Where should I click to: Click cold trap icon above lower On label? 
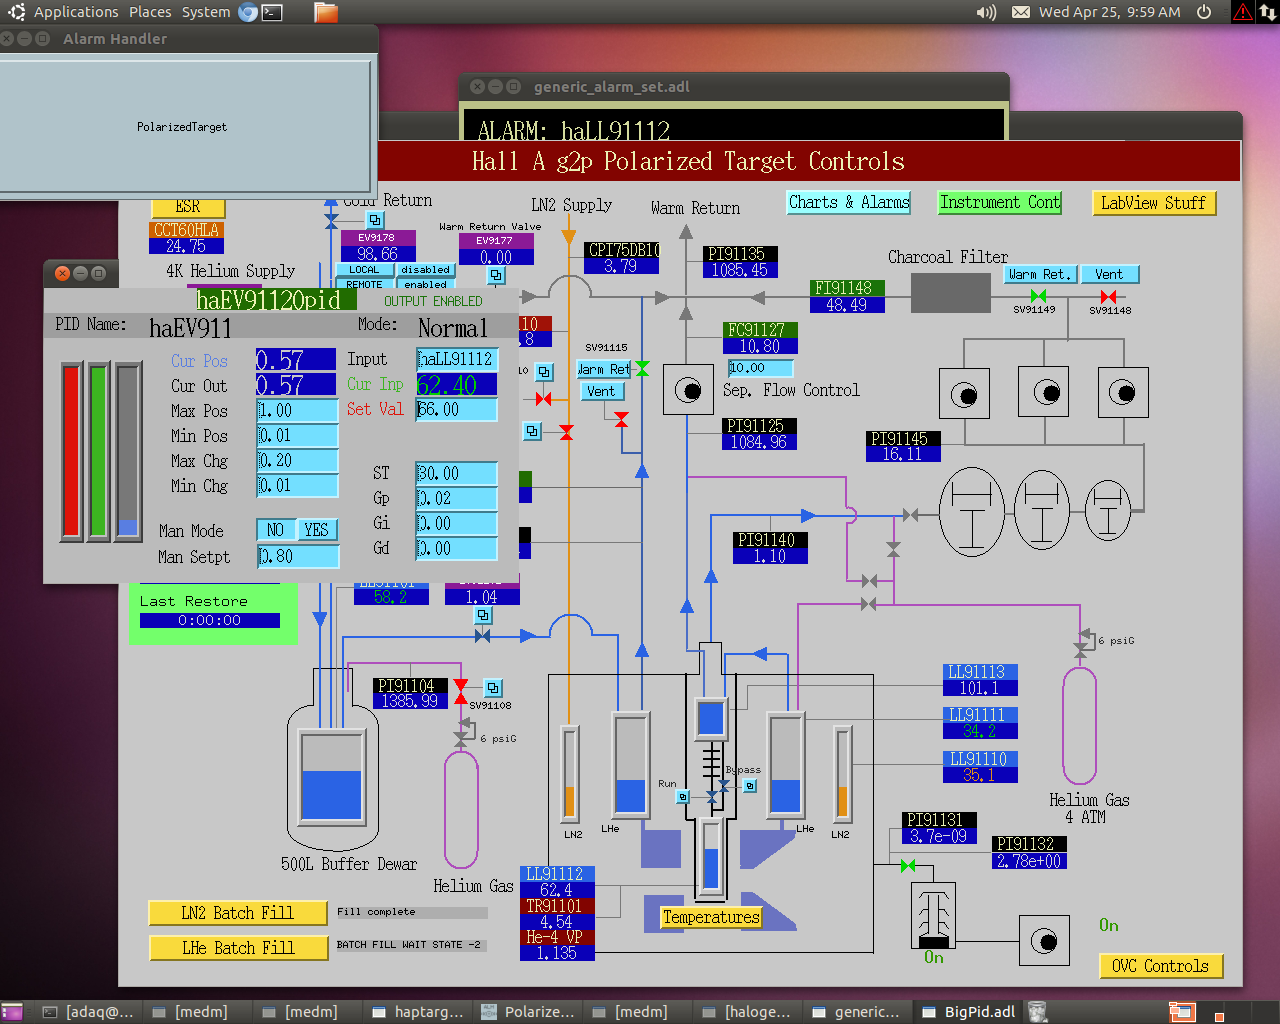[x=934, y=915]
